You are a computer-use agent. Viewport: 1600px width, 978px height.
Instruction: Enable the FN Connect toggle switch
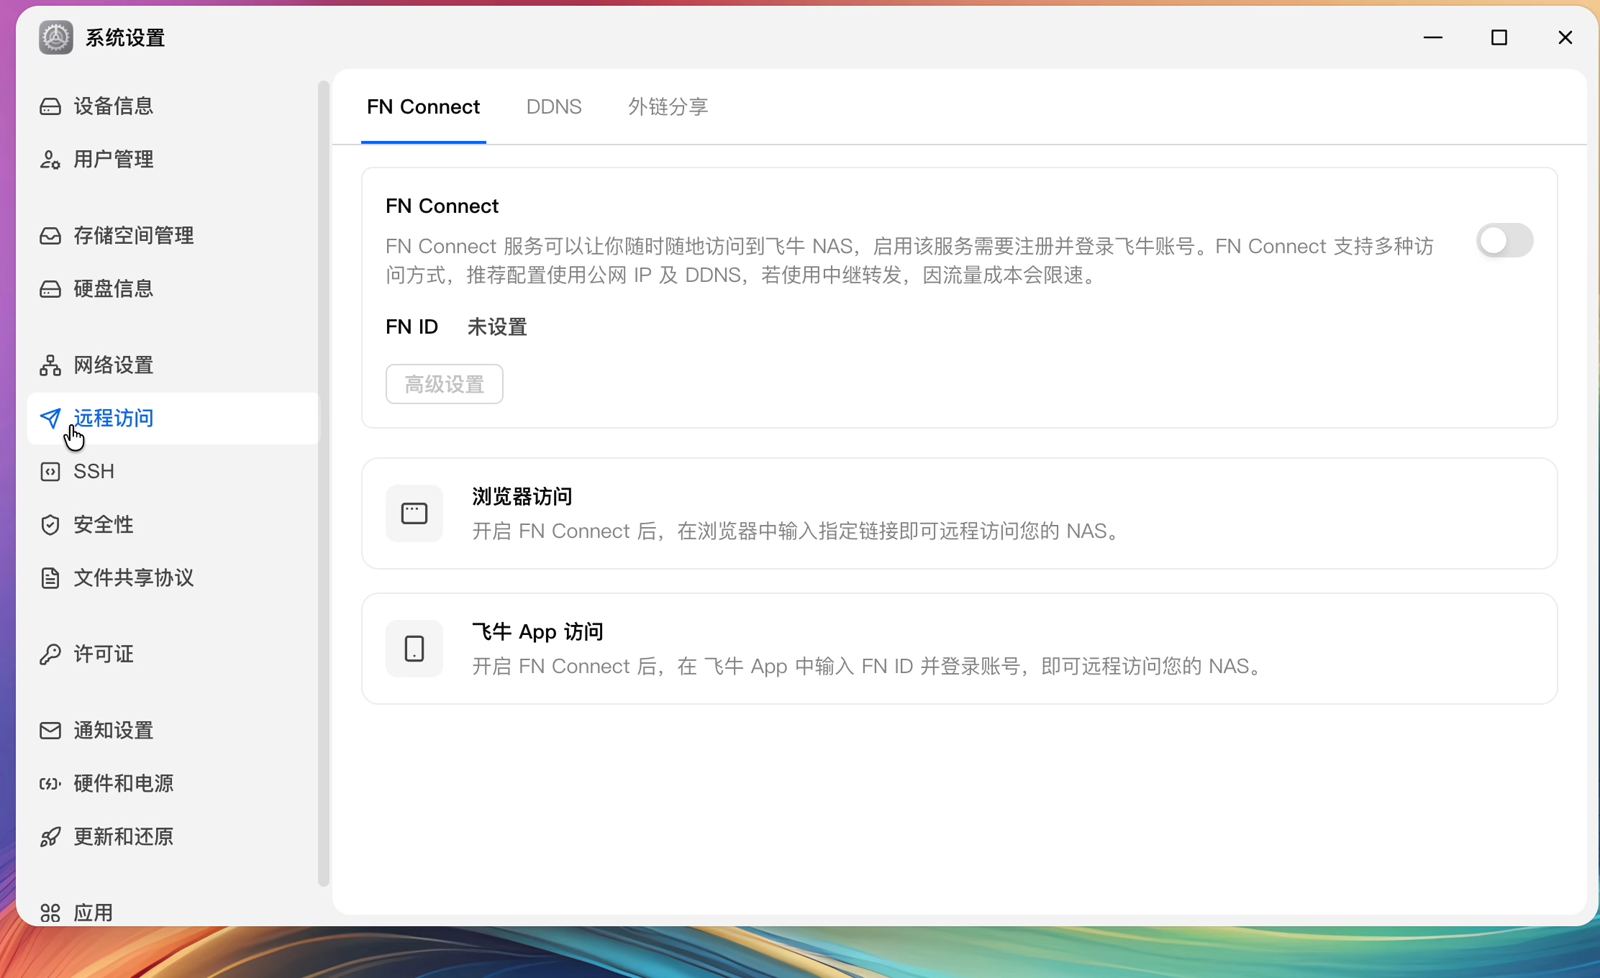(x=1504, y=241)
